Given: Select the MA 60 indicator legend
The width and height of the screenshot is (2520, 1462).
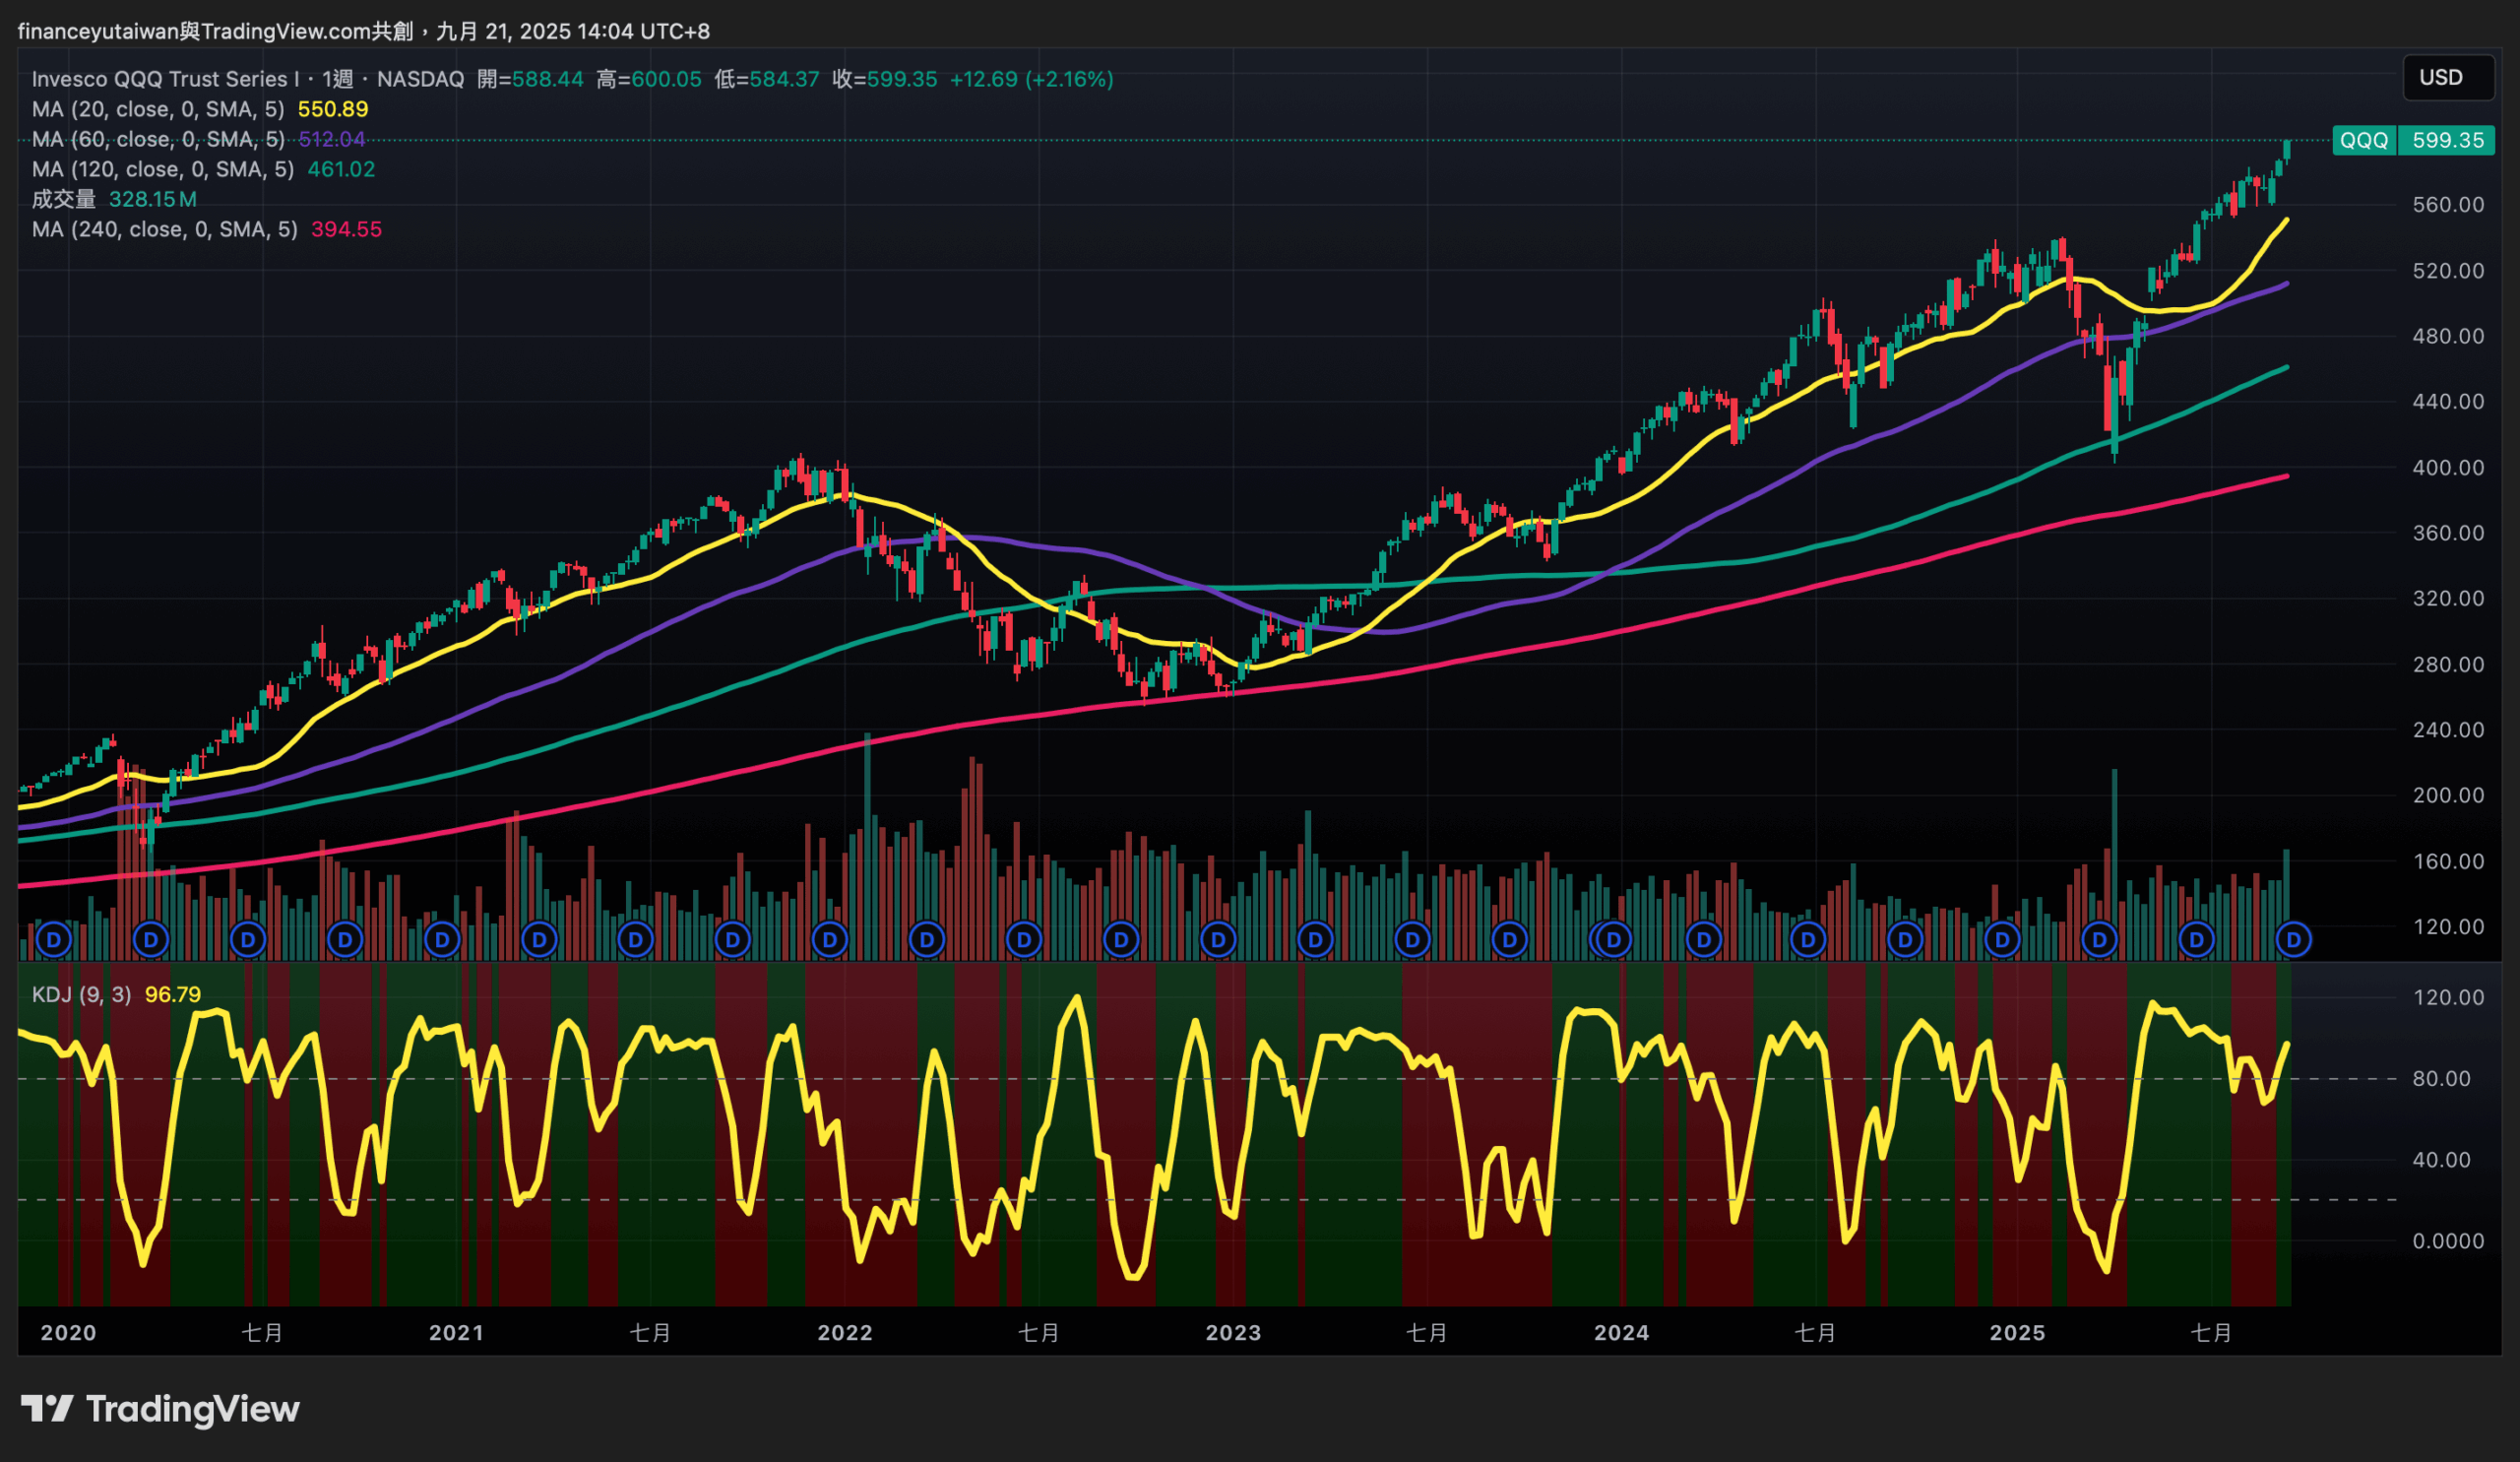Looking at the screenshot, I should (158, 139).
